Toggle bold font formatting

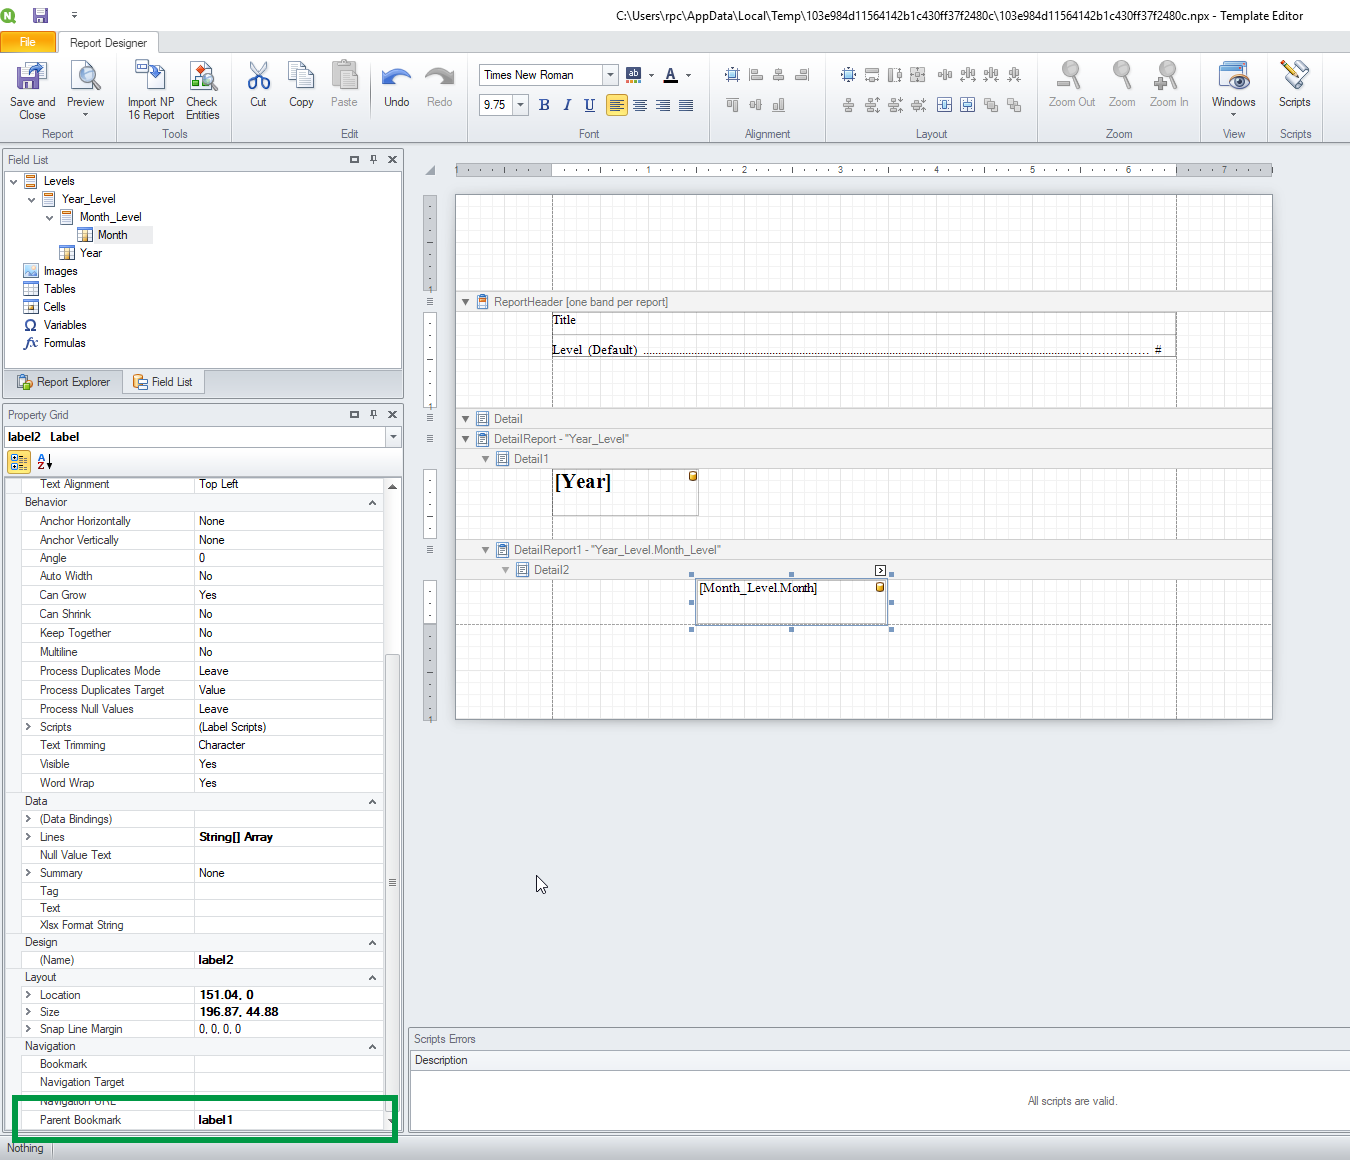click(x=544, y=105)
